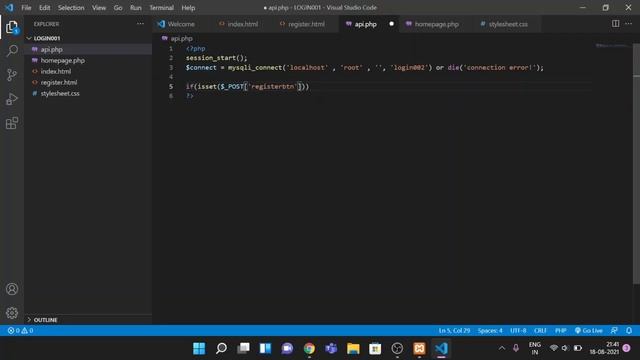Split the editor to the right
The image size is (640, 360).
(x=615, y=24)
